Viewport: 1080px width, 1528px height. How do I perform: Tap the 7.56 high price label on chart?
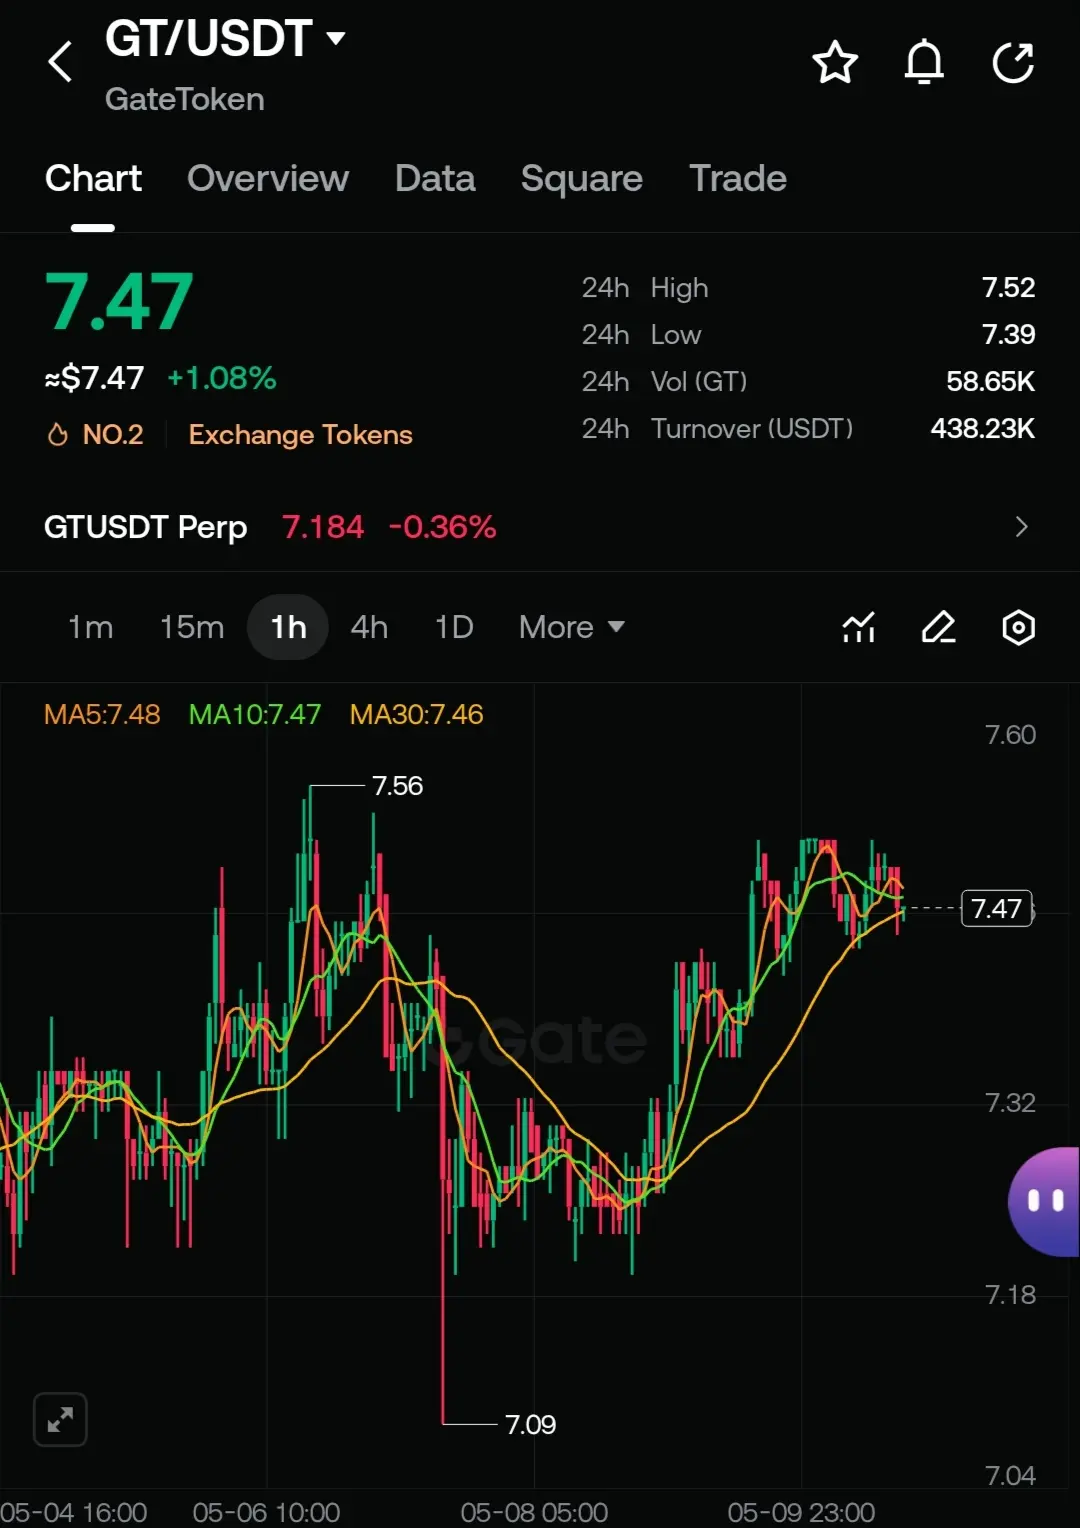coord(397,786)
